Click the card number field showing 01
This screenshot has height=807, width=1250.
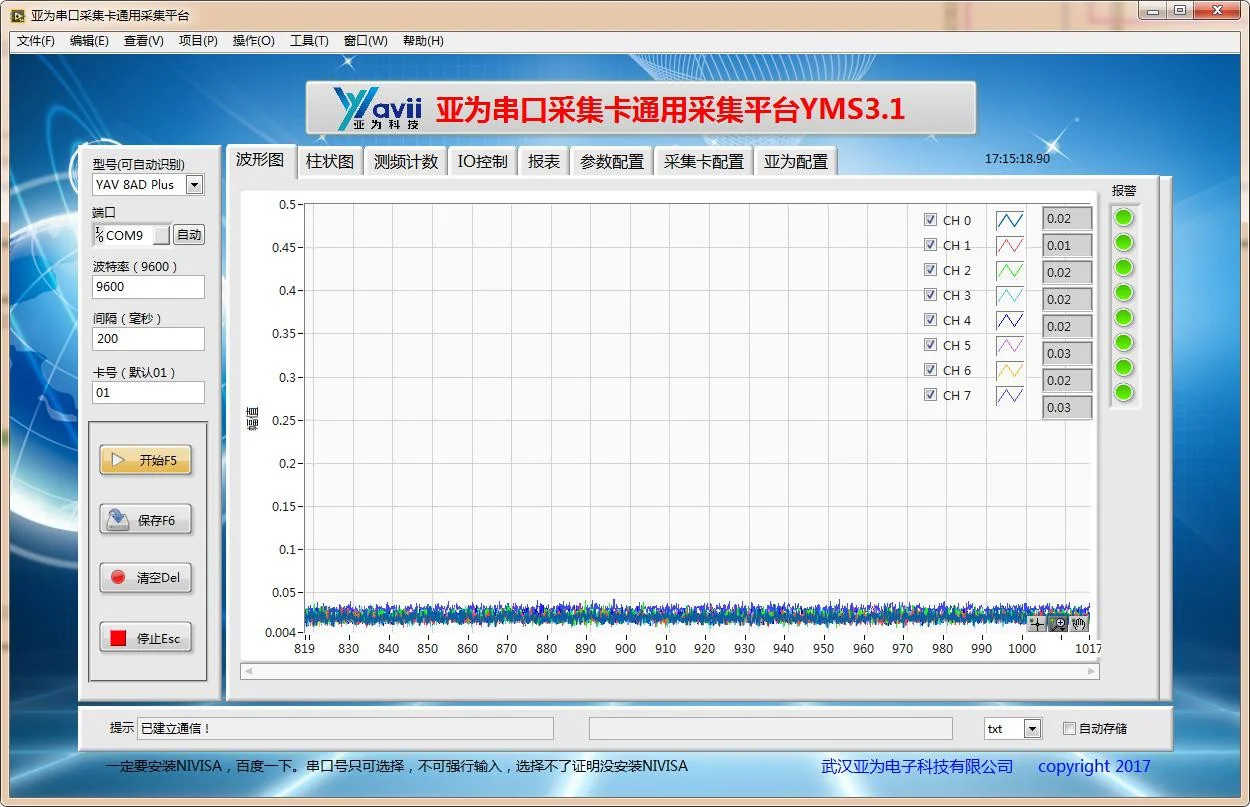point(148,393)
